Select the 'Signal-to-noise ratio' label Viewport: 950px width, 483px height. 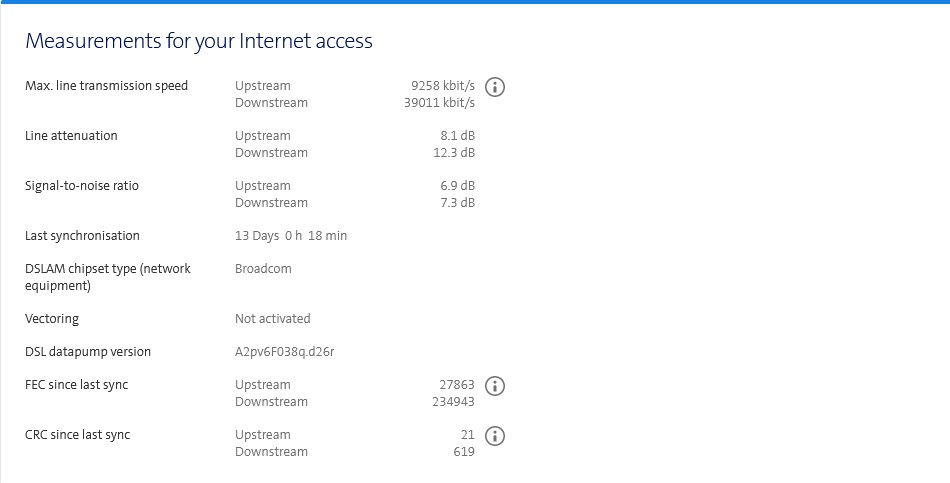click(82, 186)
